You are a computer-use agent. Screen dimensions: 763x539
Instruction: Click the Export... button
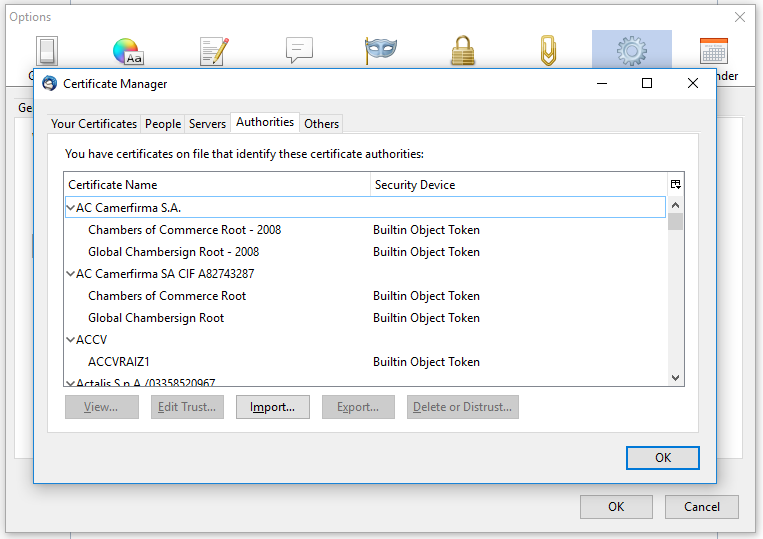pos(358,407)
